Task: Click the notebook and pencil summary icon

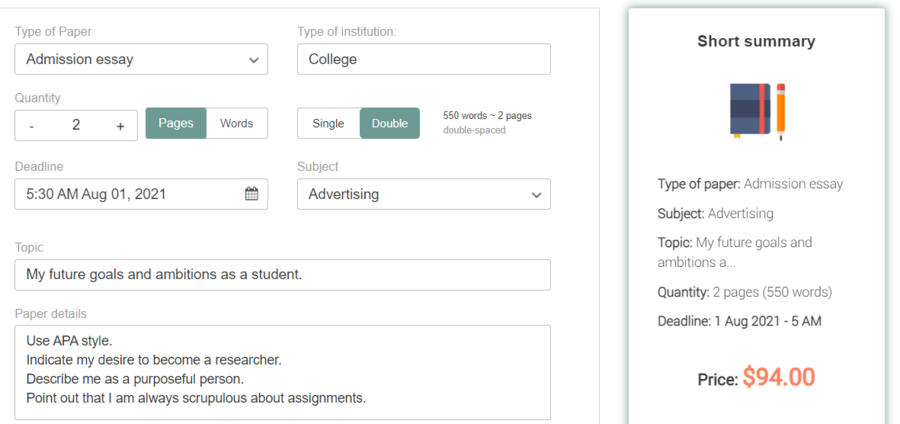Action: click(x=757, y=111)
